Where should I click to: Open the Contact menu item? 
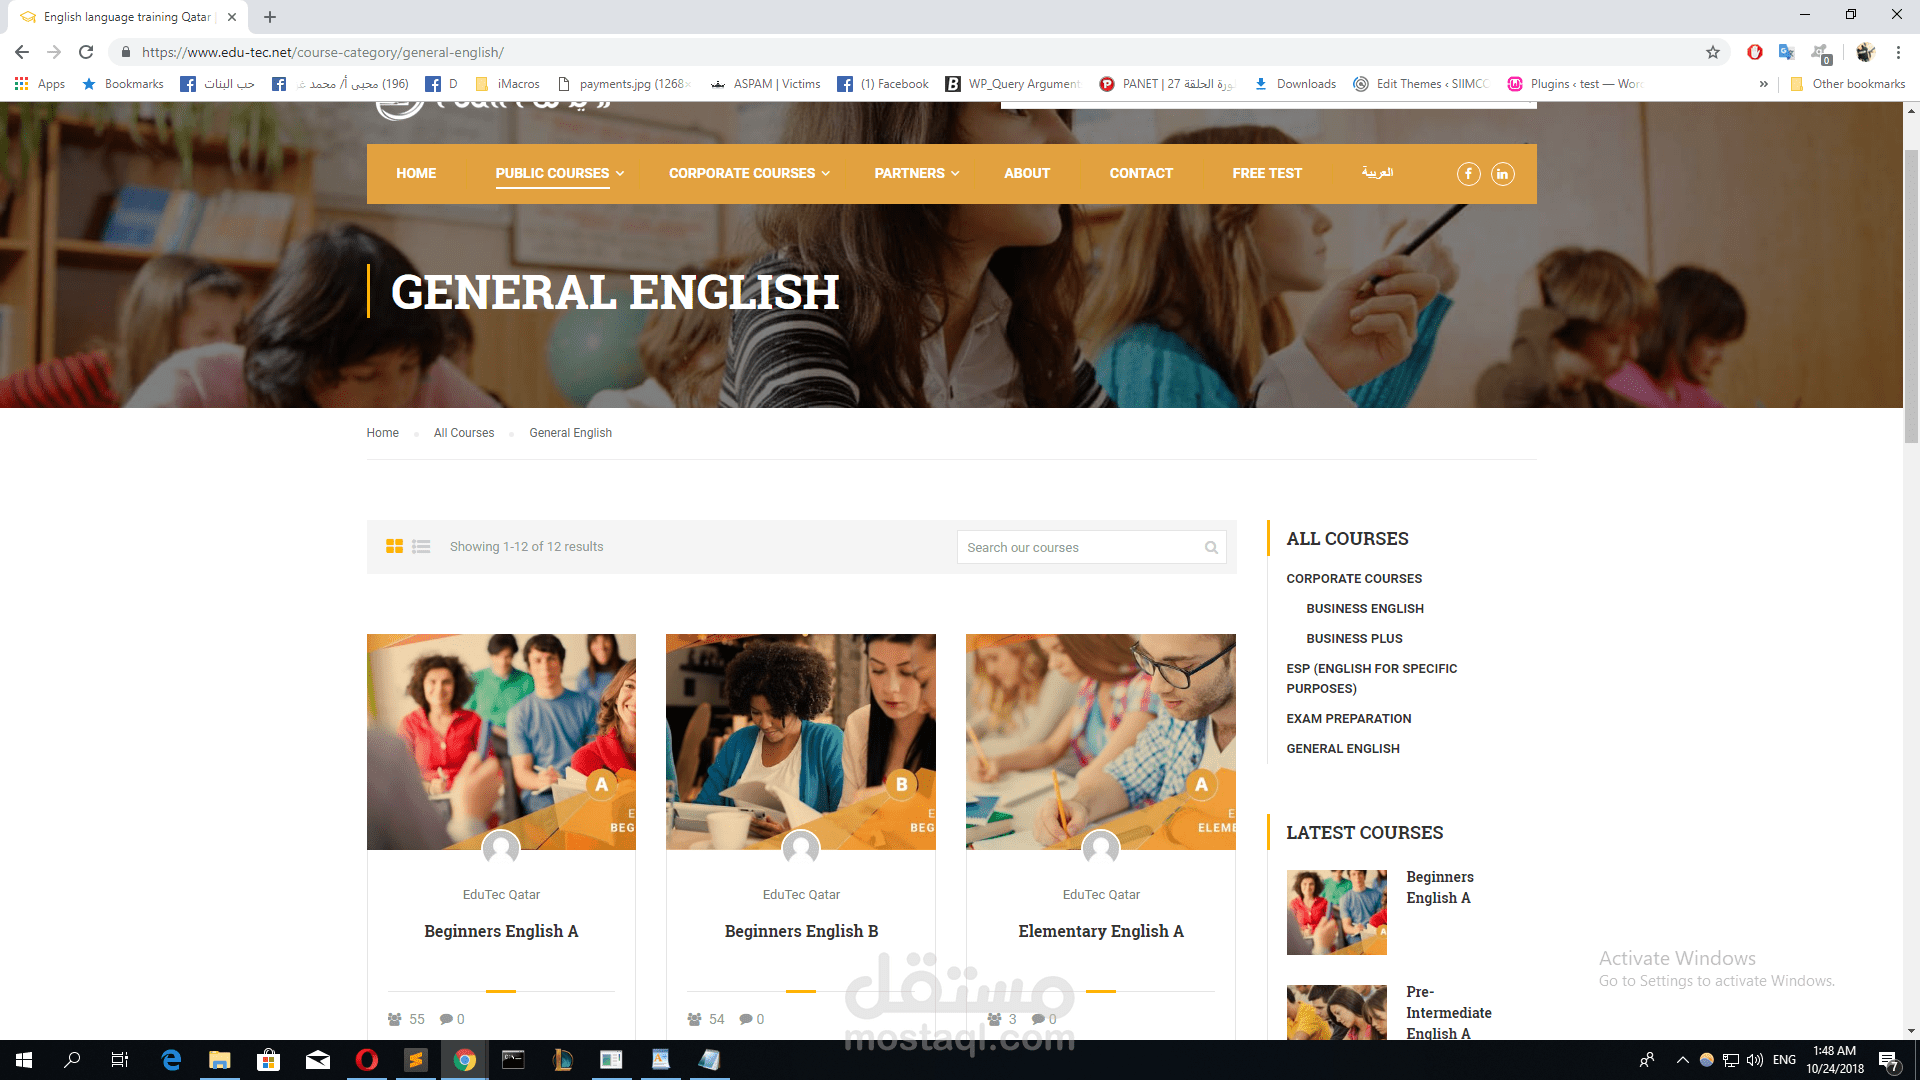[x=1141, y=174]
